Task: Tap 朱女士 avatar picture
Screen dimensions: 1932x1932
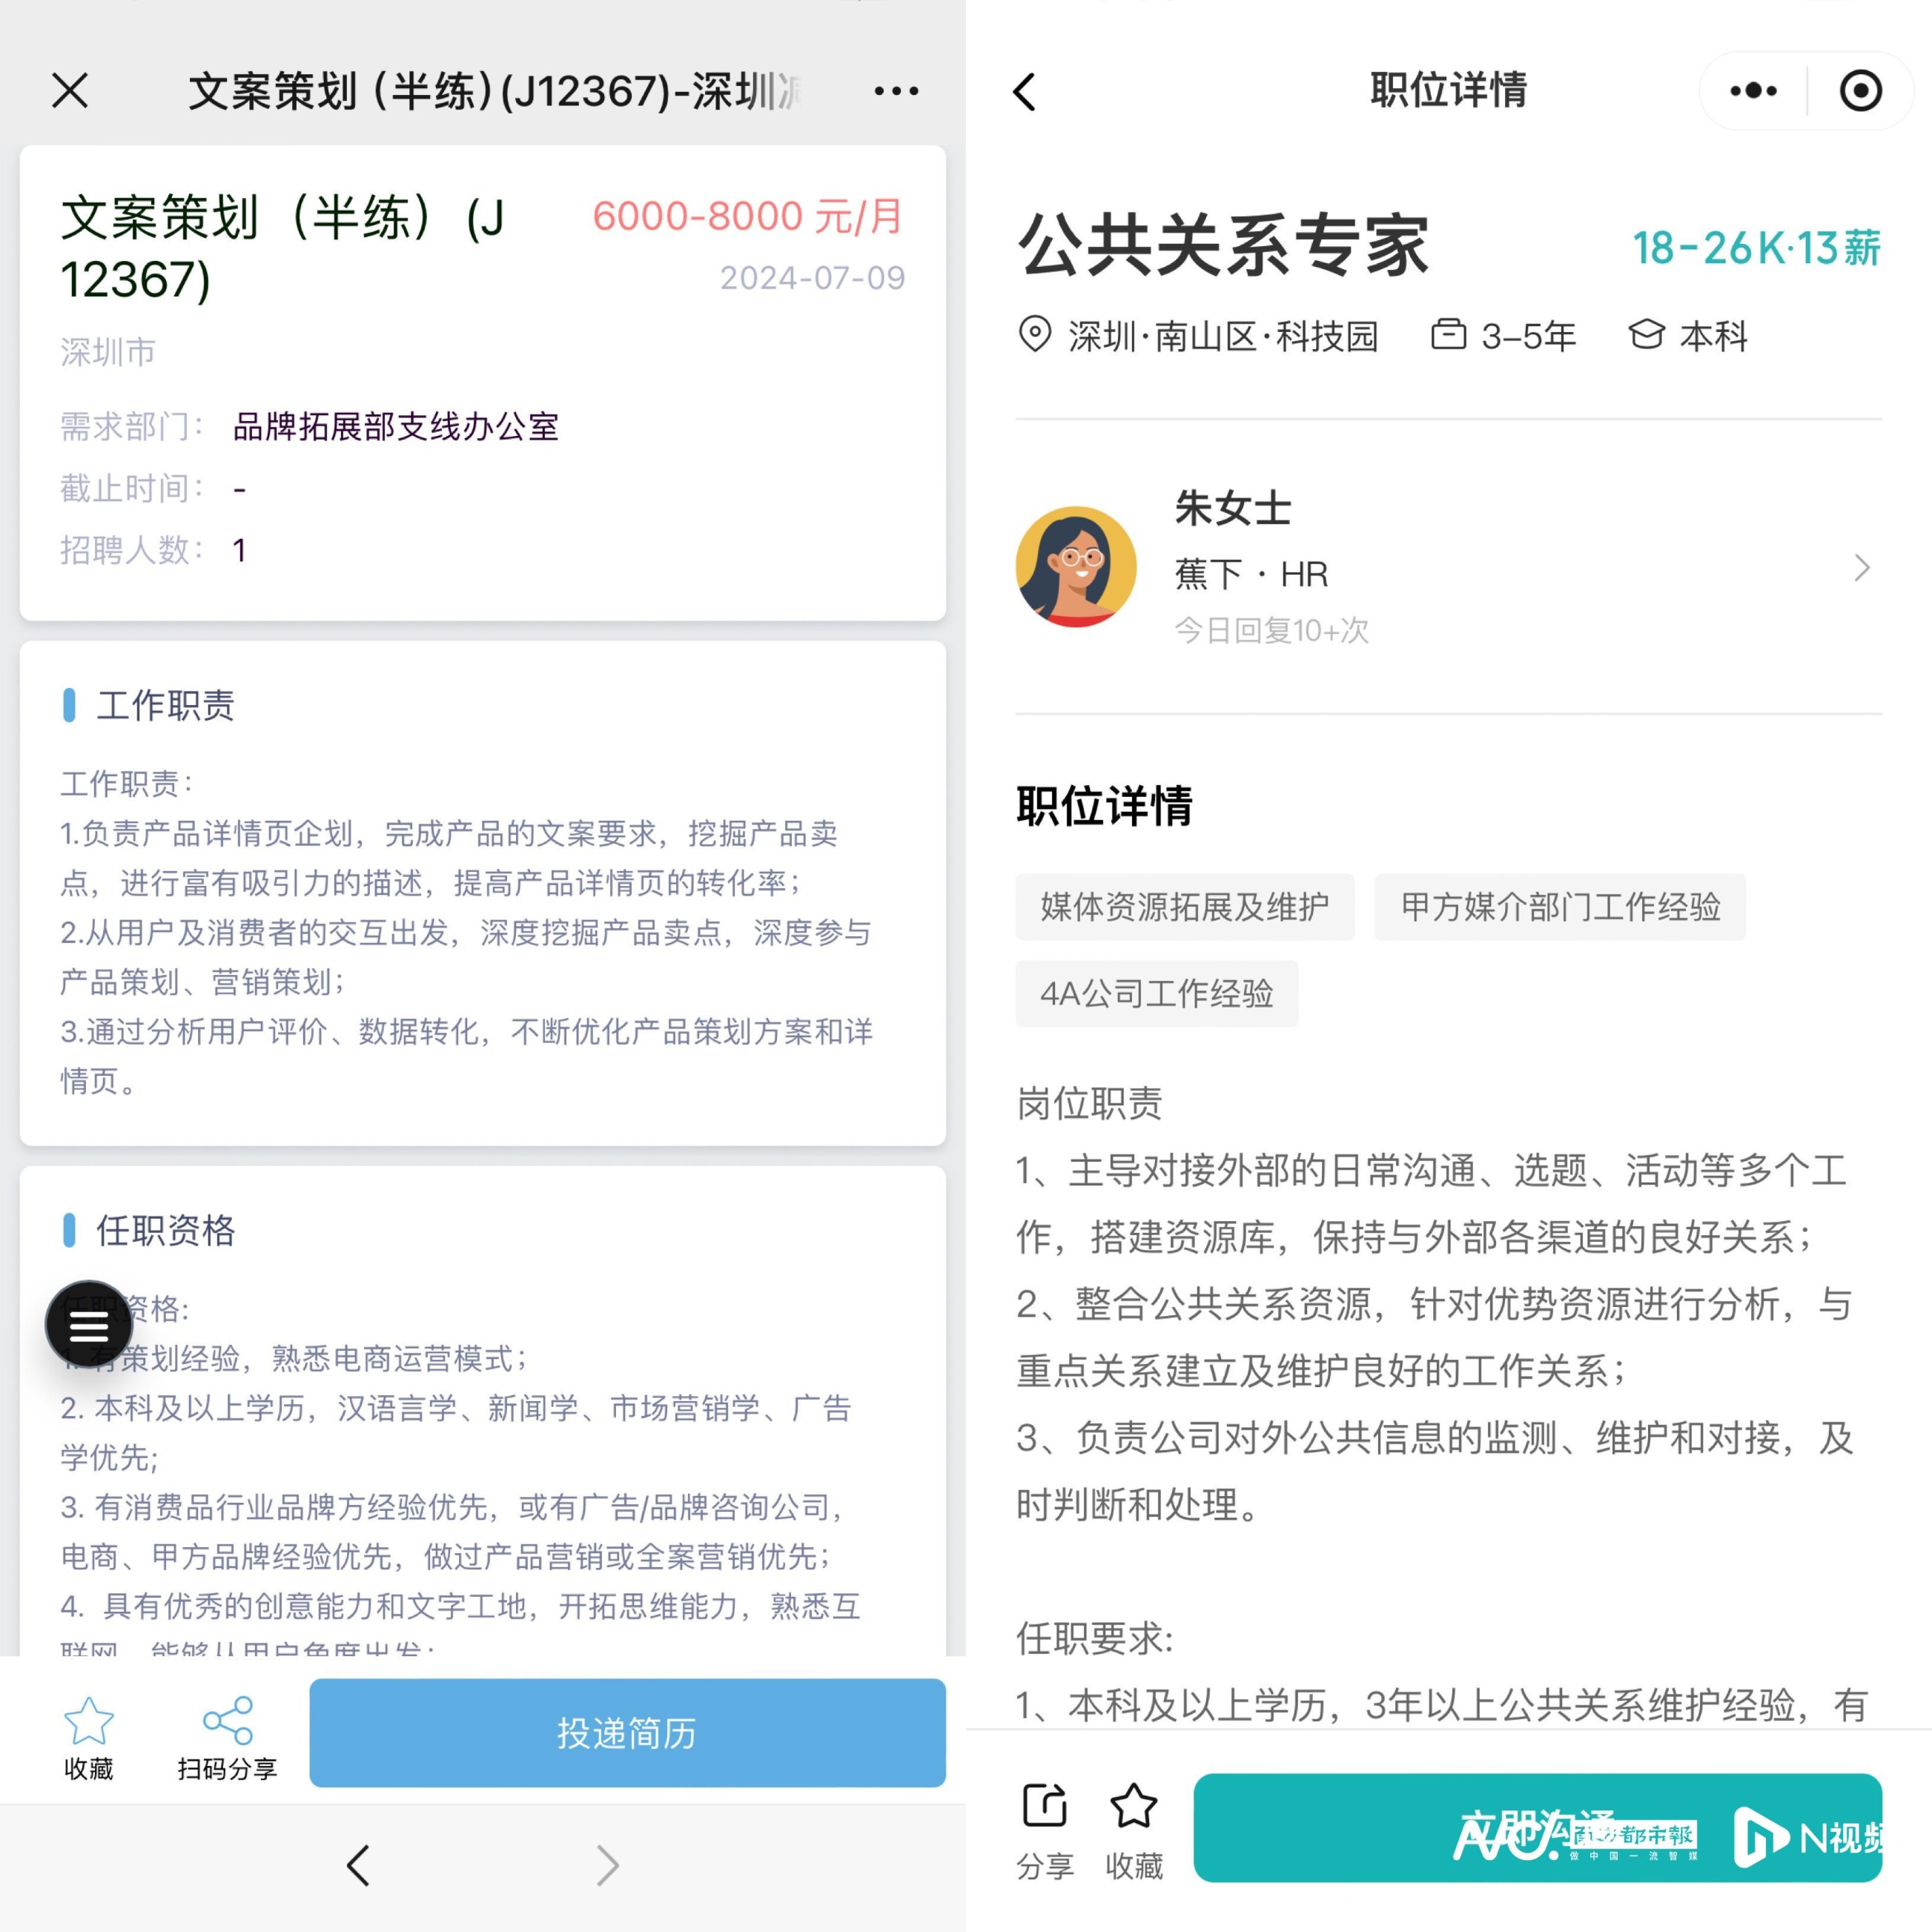Action: click(x=1075, y=566)
